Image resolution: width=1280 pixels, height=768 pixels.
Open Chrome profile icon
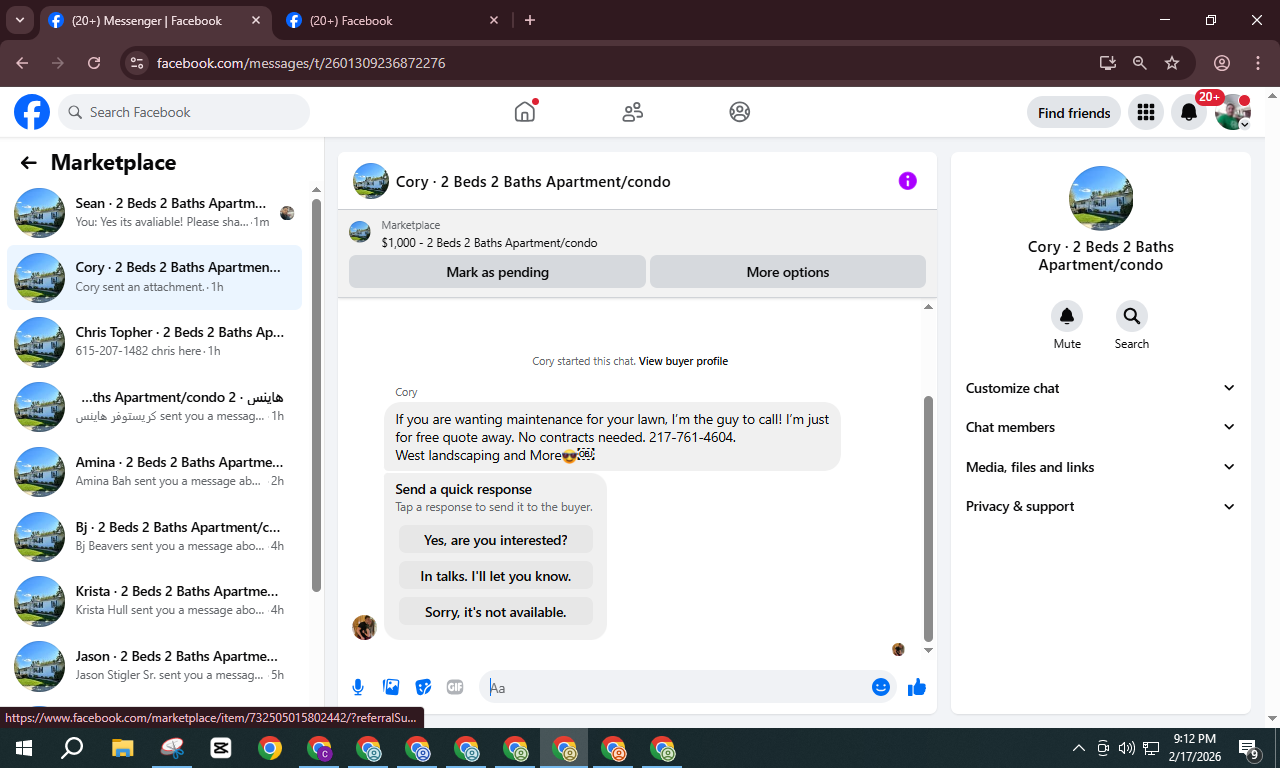tap(1222, 63)
